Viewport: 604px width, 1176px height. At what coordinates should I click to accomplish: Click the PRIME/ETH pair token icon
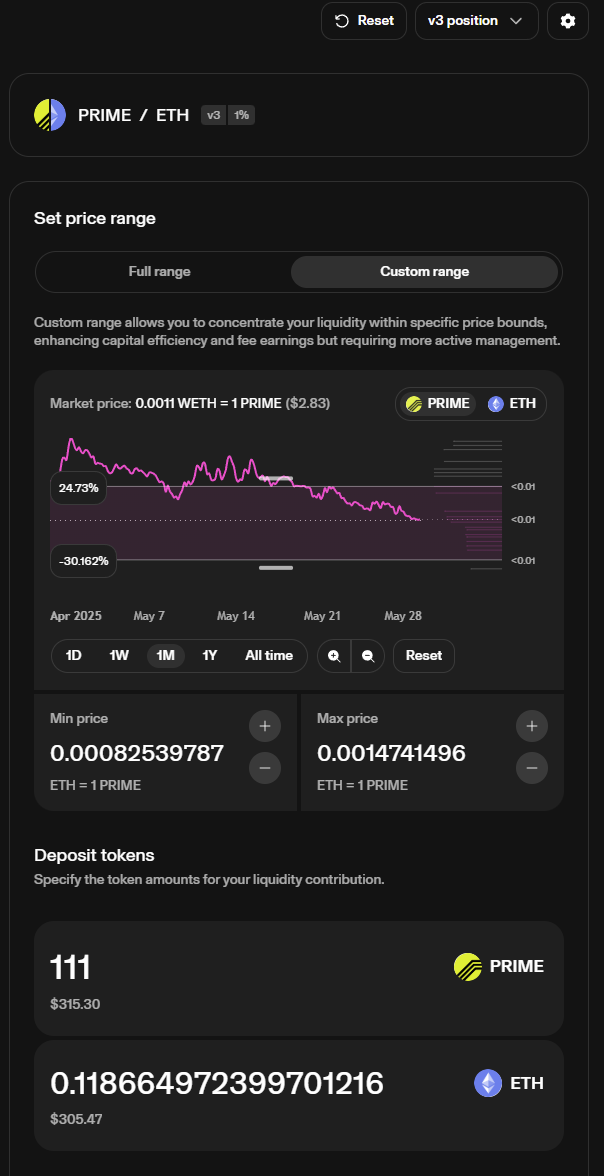point(49,115)
